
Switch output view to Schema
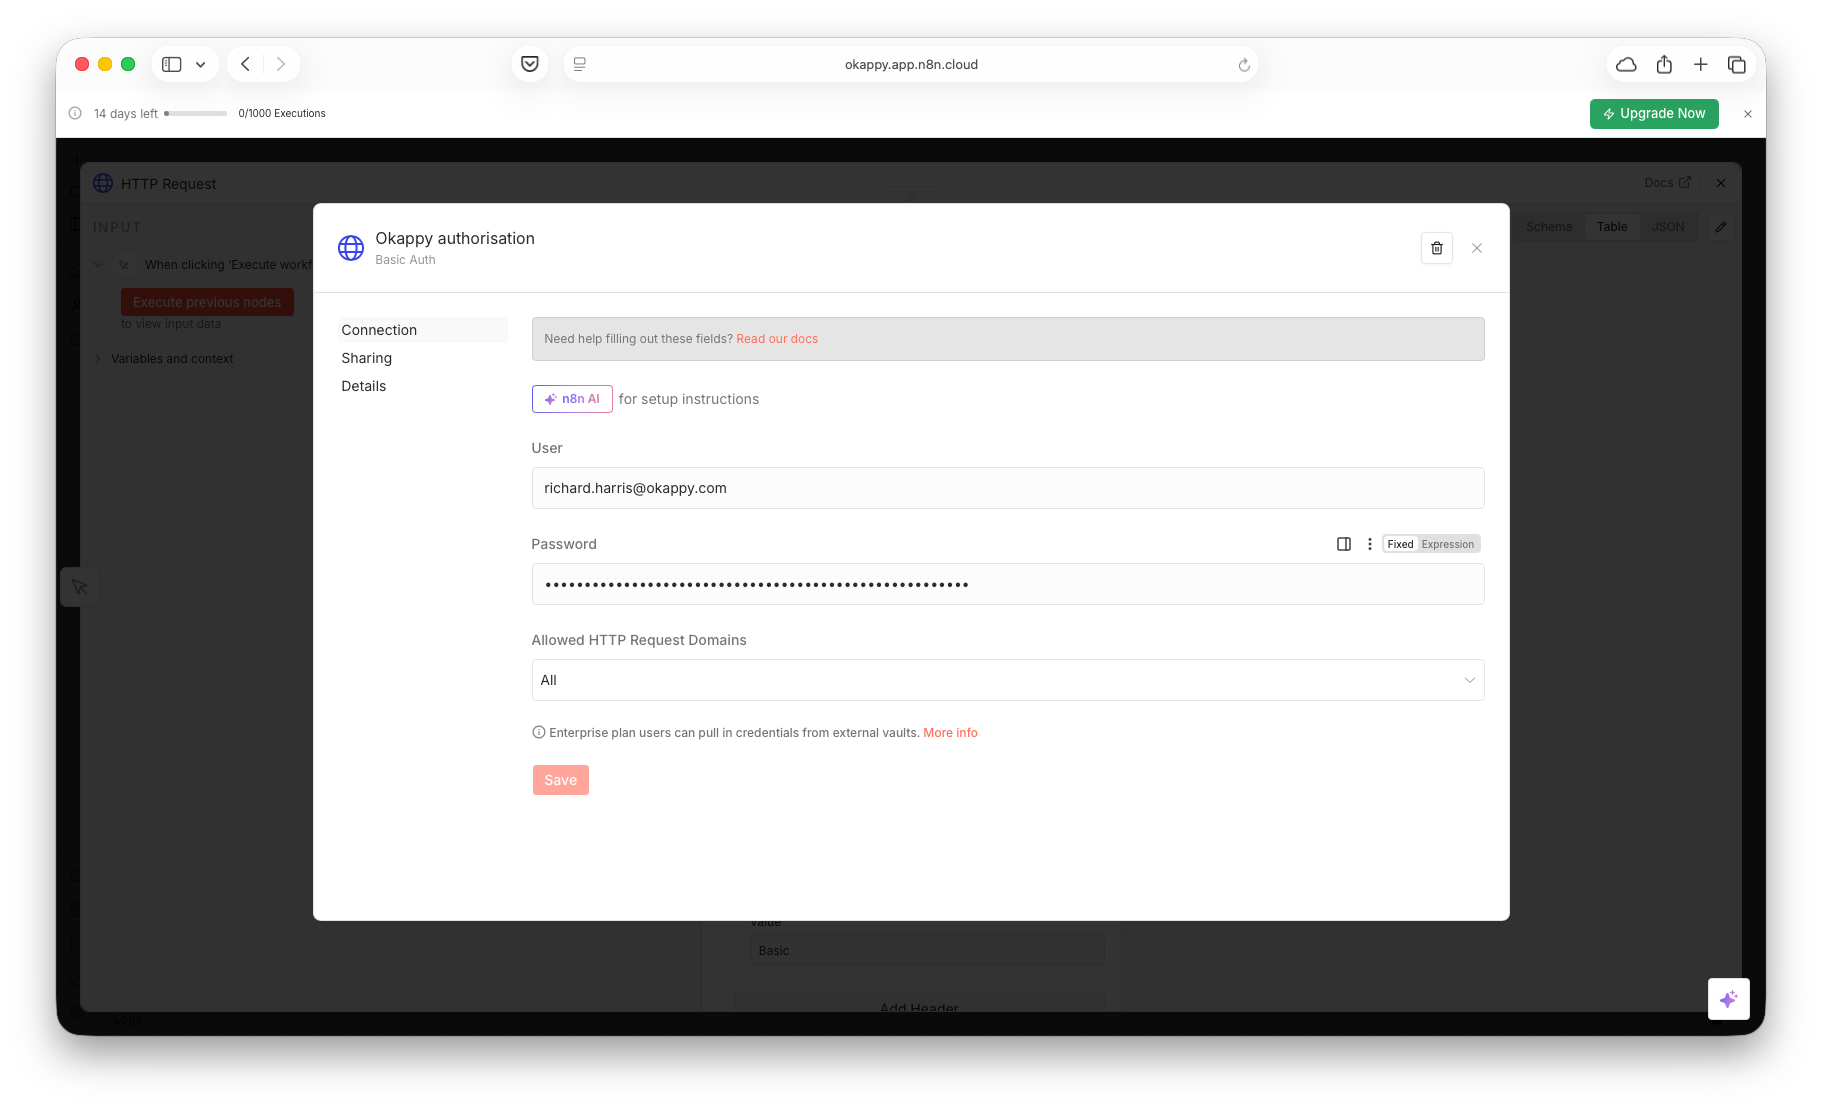pyautogui.click(x=1548, y=227)
